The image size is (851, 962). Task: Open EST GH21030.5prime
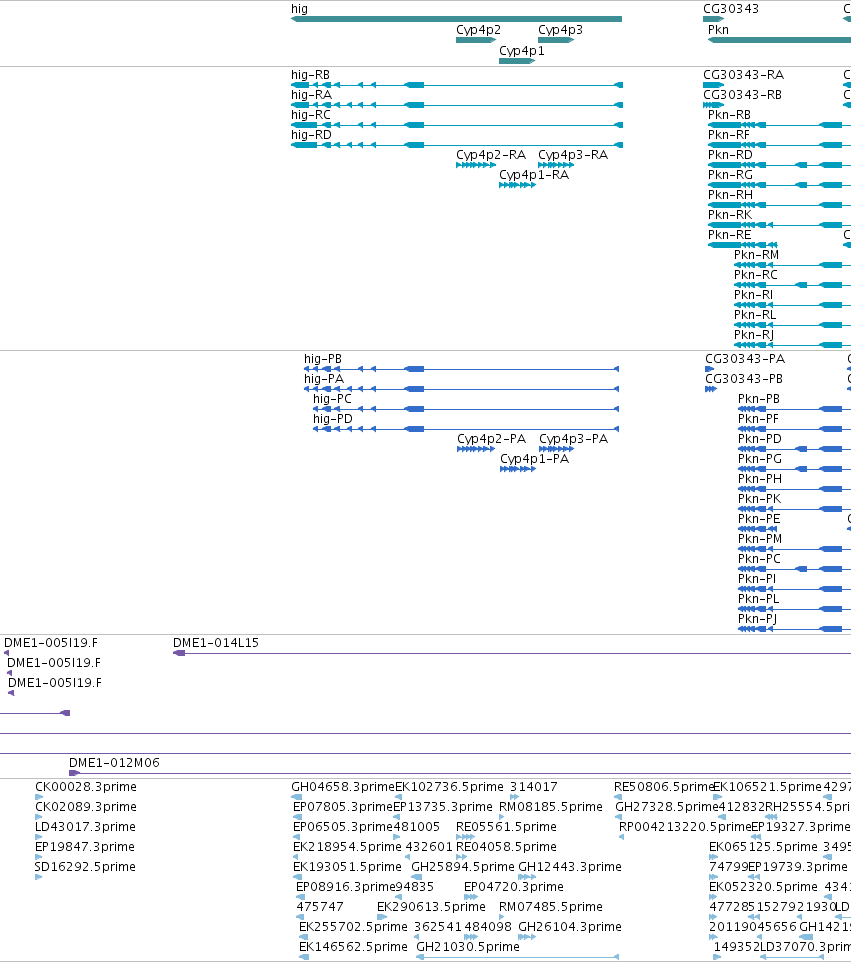click(468, 947)
